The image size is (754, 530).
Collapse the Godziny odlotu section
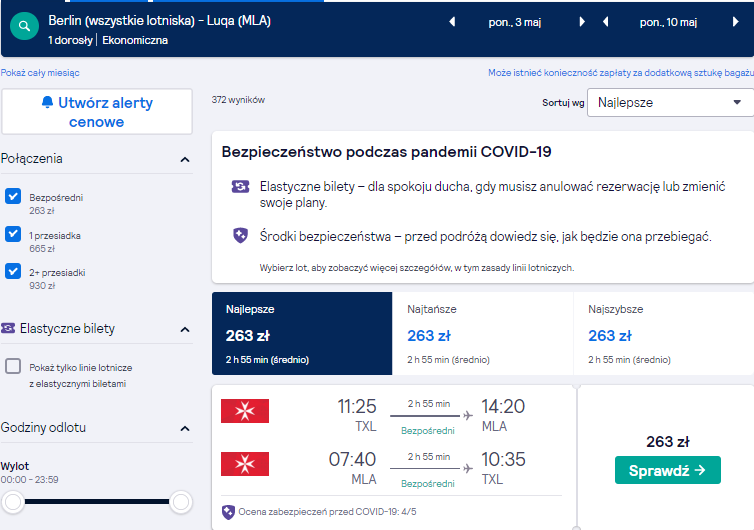point(185,429)
